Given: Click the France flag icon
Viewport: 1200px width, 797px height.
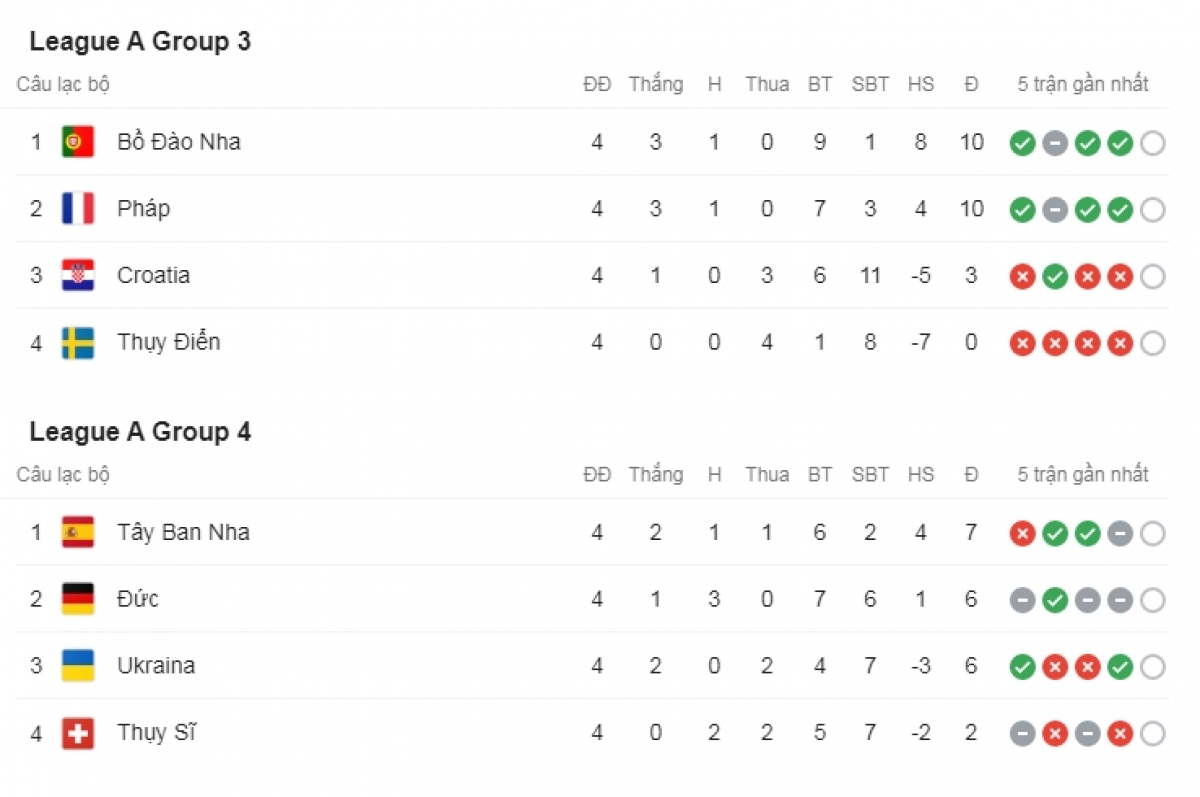Looking at the screenshot, I should tap(78, 208).
